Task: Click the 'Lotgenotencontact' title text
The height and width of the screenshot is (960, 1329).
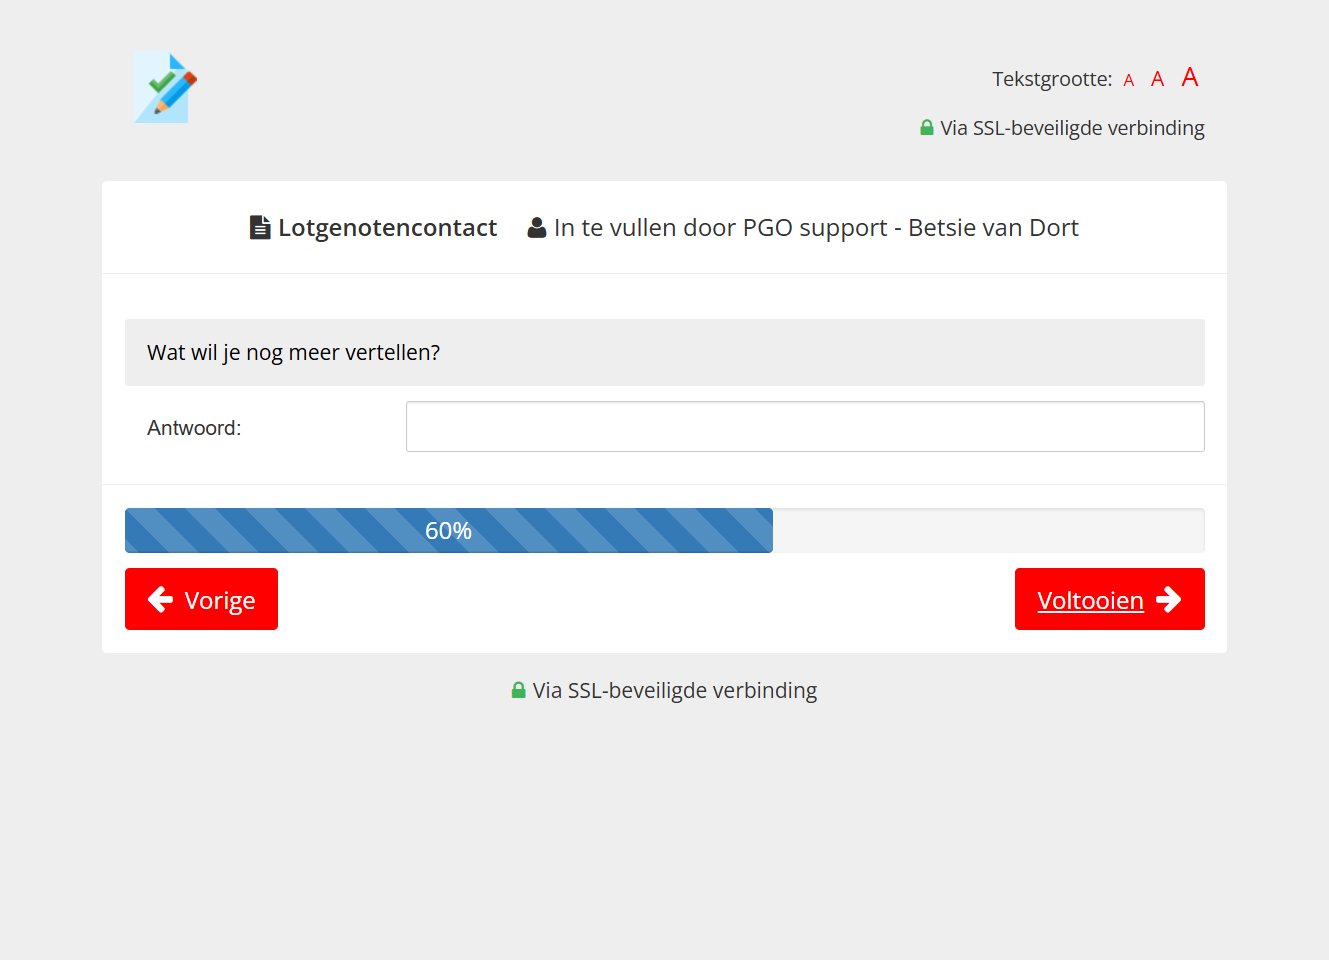Action: (388, 228)
